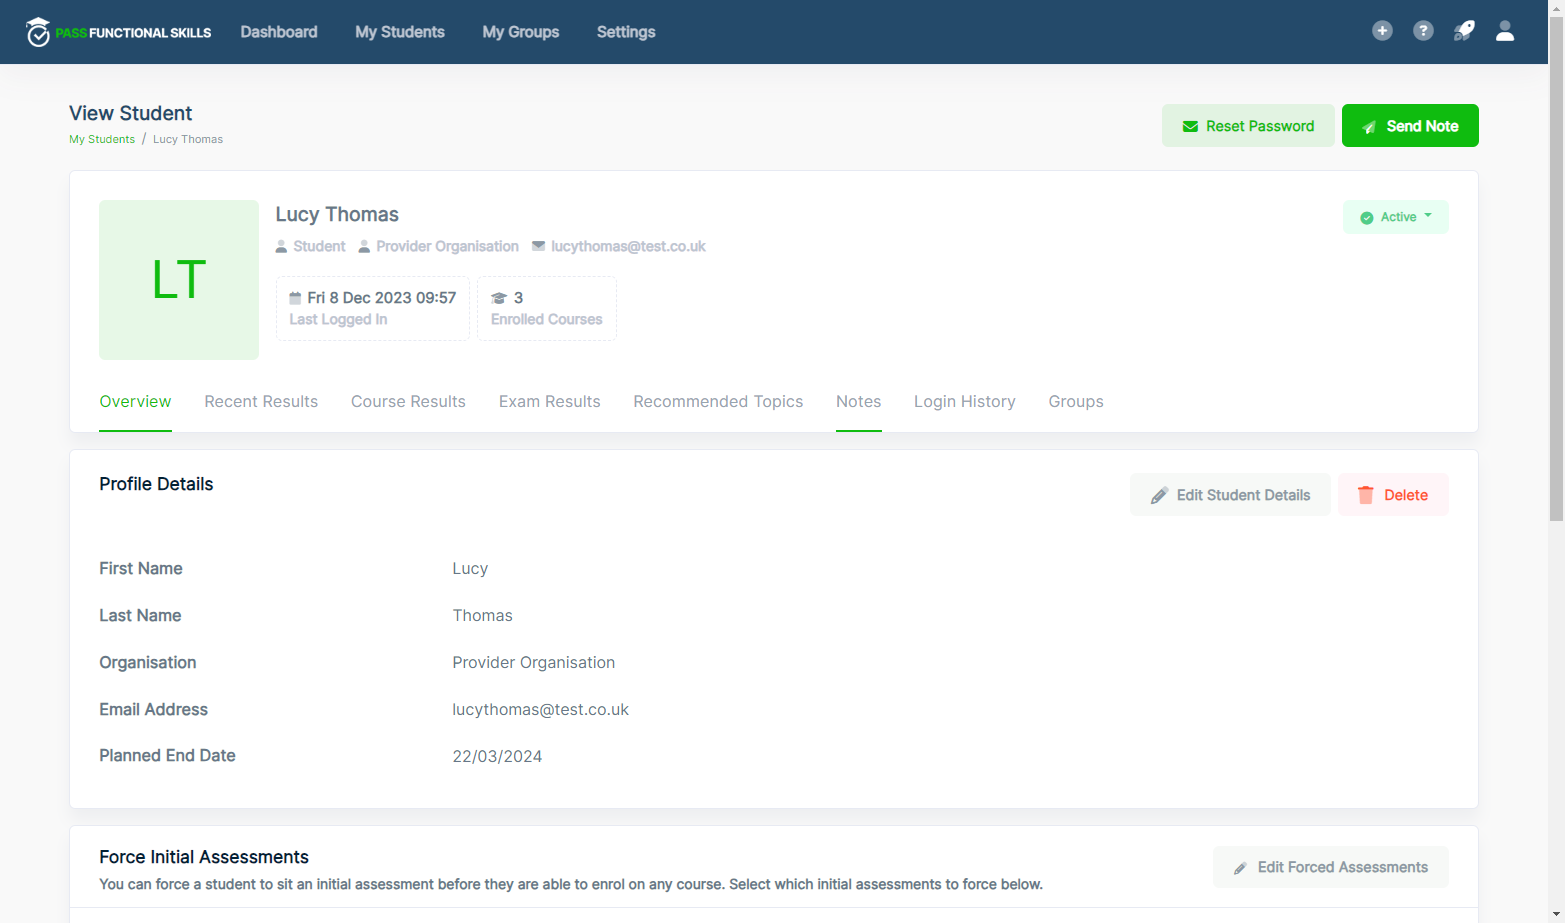This screenshot has width=1565, height=923.
Task: Open the My Groups menu
Action: click(x=521, y=32)
